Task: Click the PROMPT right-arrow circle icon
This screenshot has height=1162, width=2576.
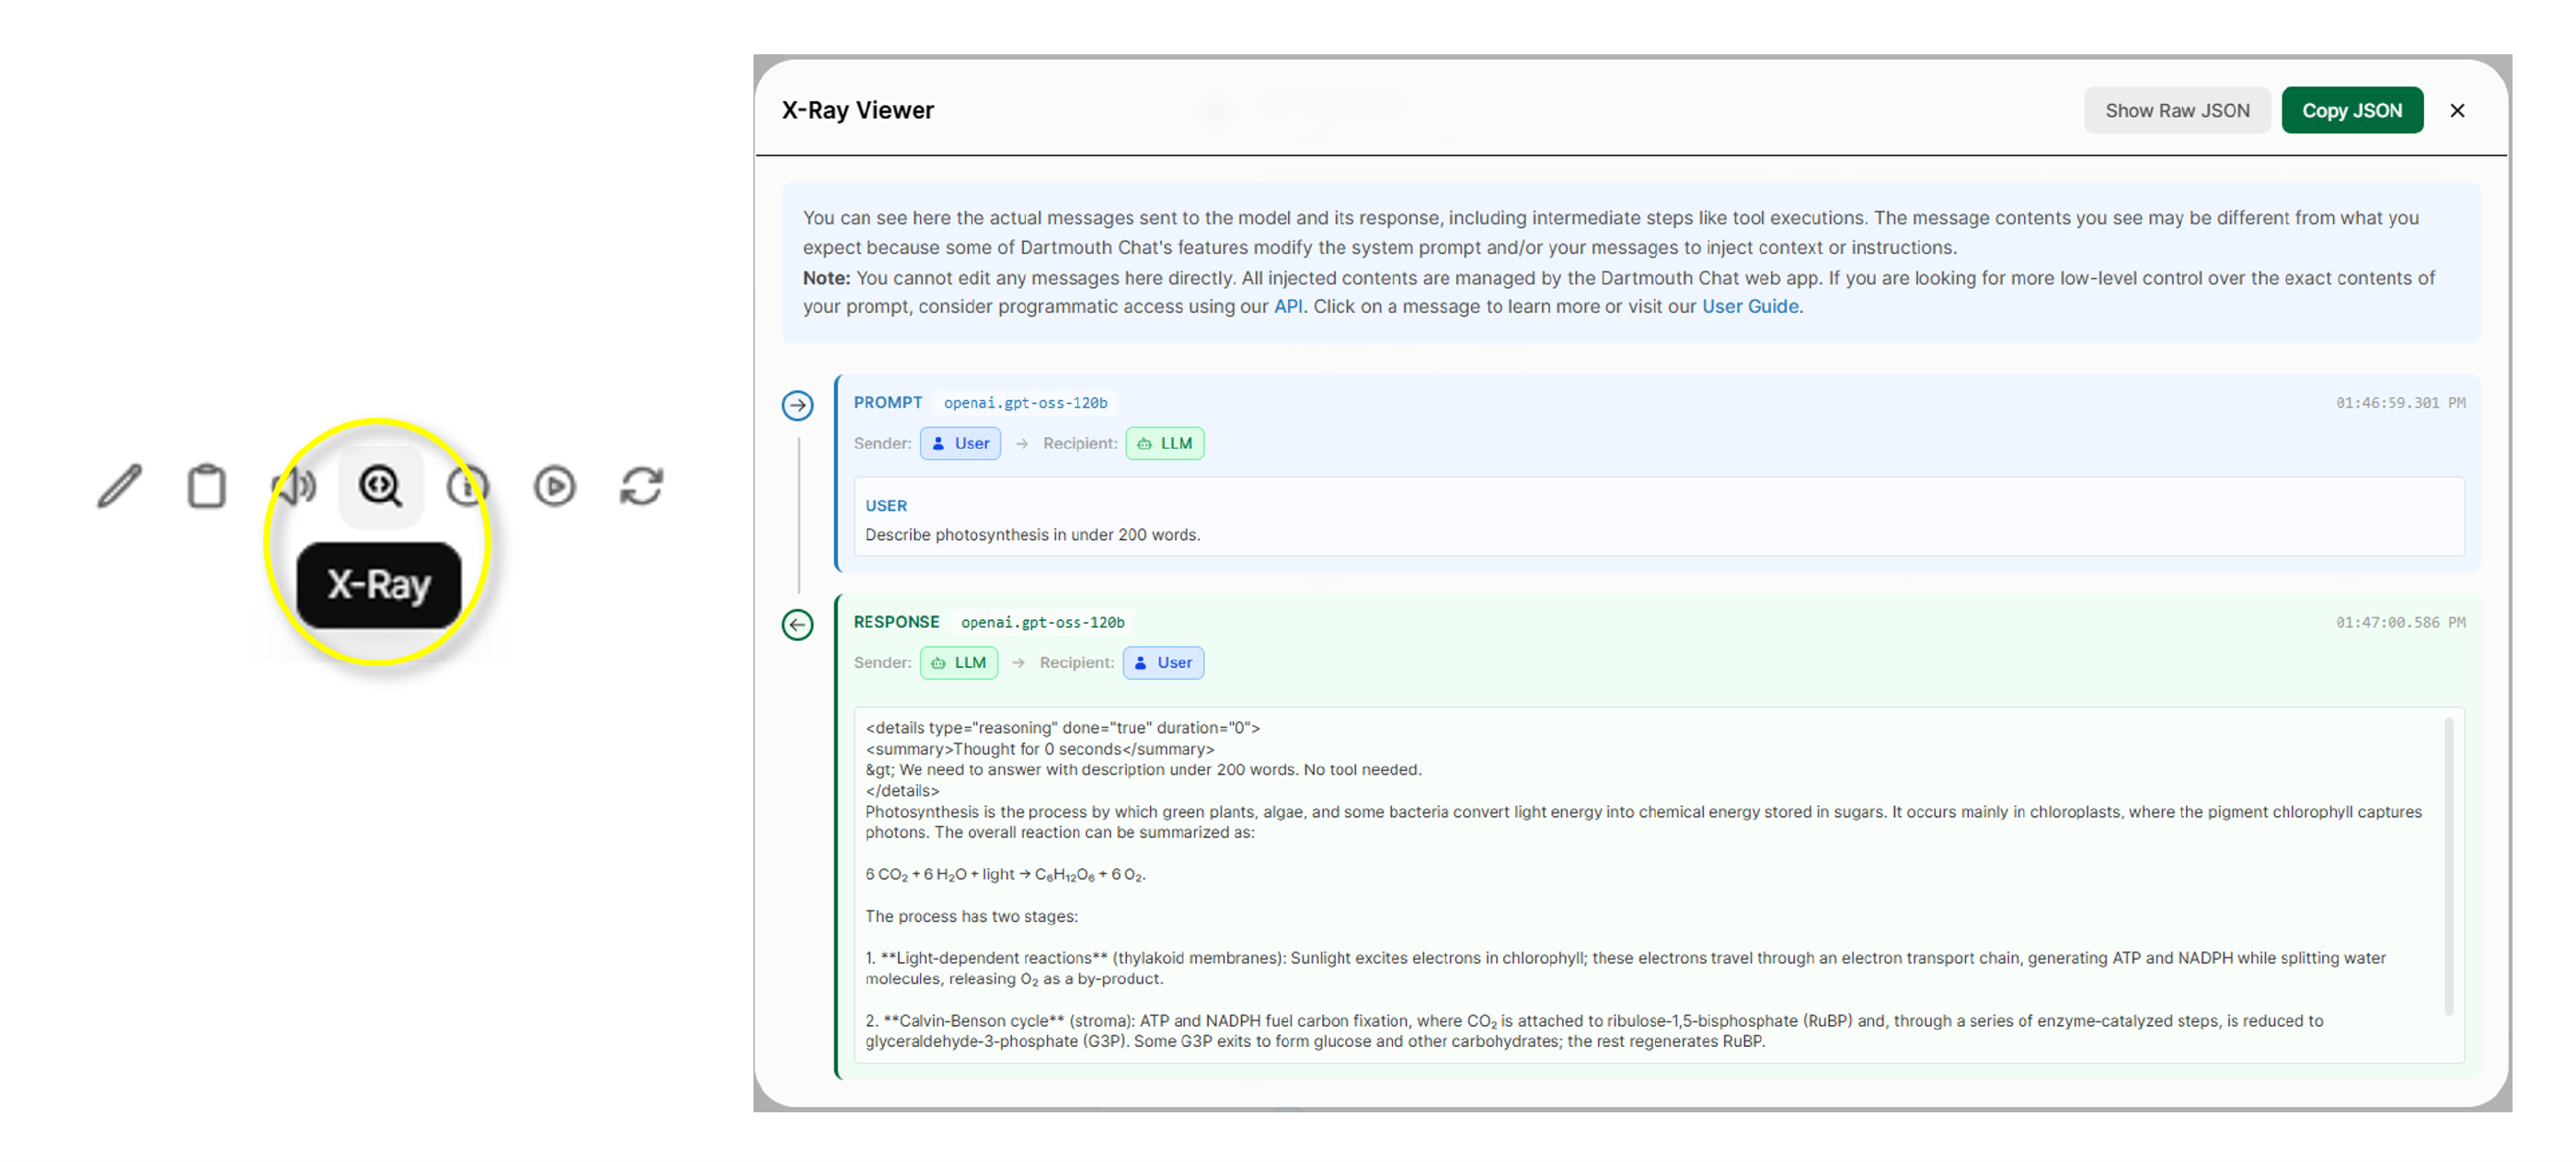Action: click(797, 405)
